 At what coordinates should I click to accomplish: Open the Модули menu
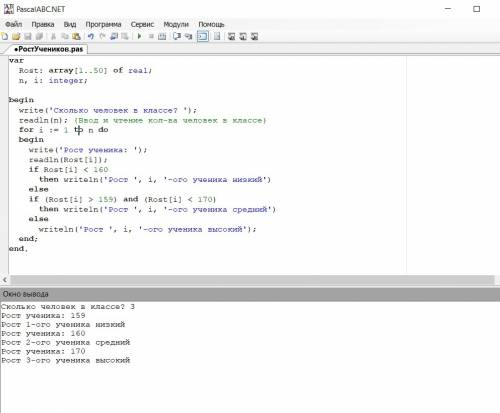click(176, 24)
